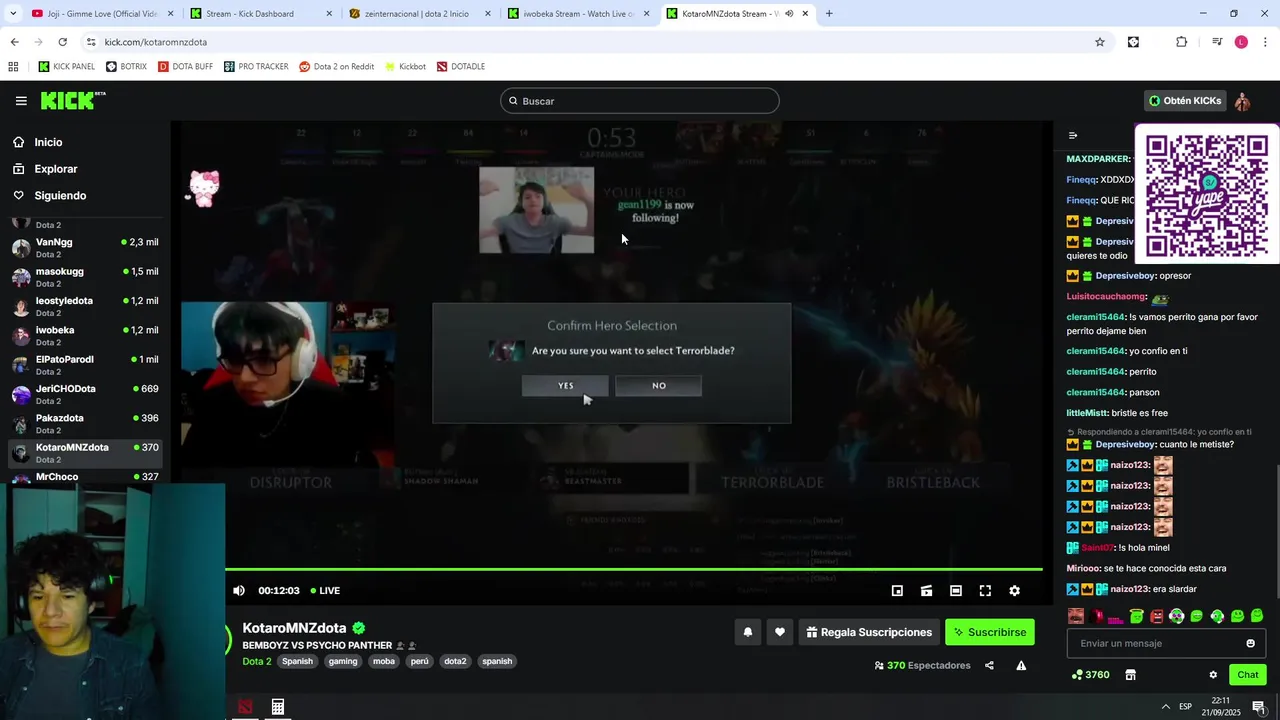Open the masokugg channel in the sidebar
Image resolution: width=1280 pixels, height=720 pixels.
pyautogui.click(x=85, y=277)
